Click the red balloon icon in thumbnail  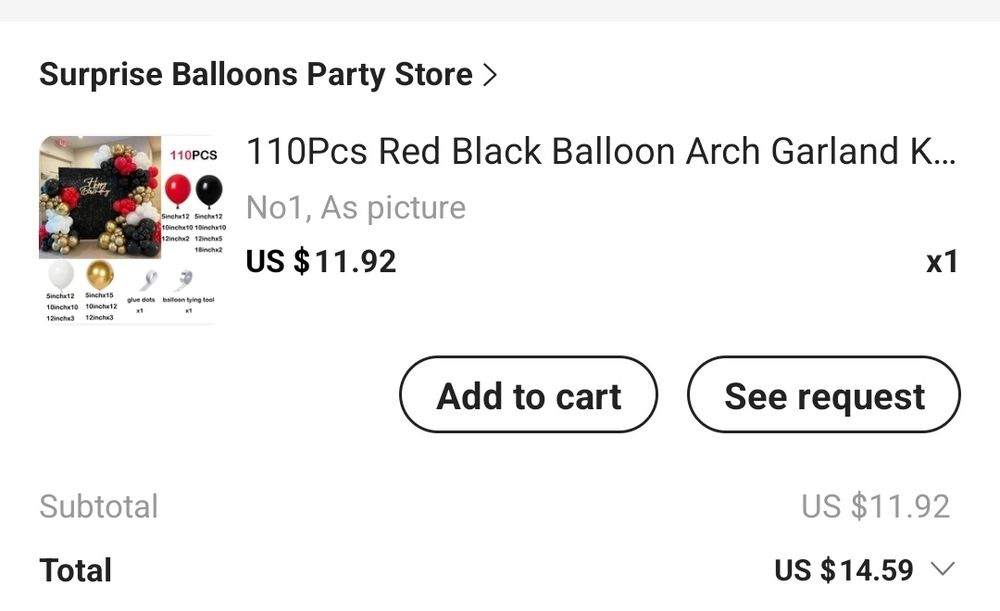[178, 190]
